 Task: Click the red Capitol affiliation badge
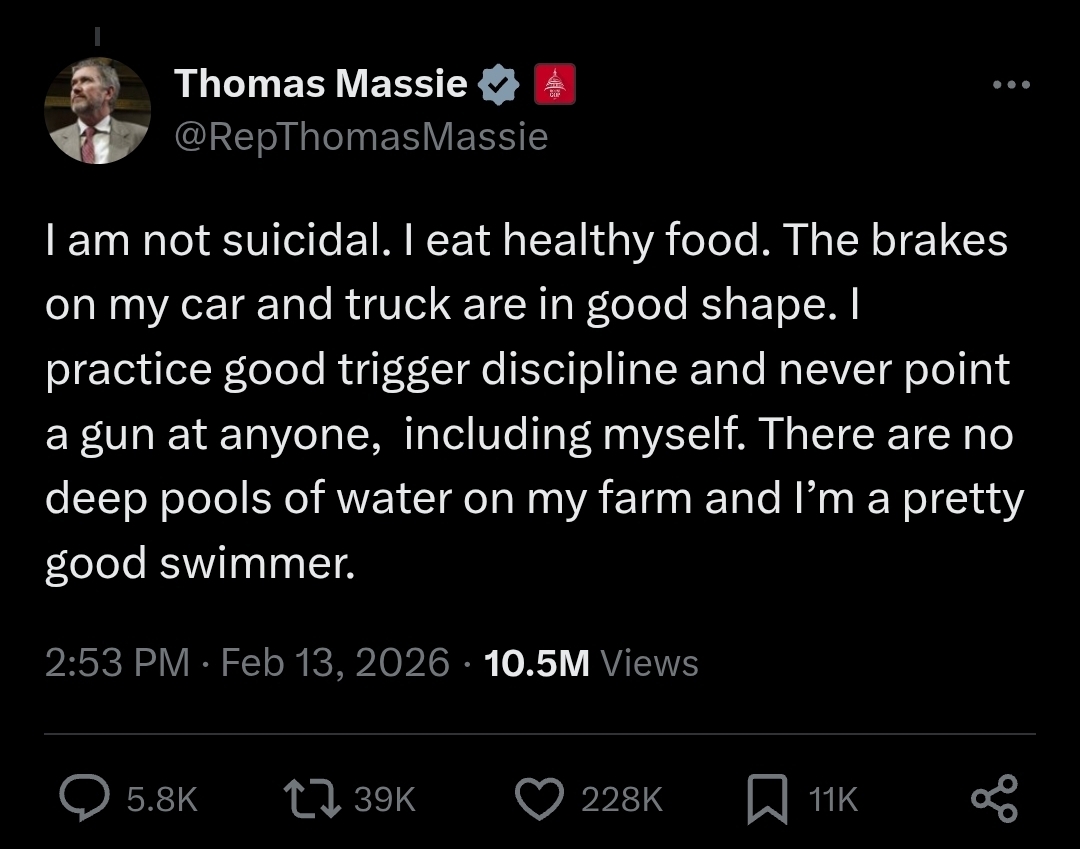coord(557,85)
